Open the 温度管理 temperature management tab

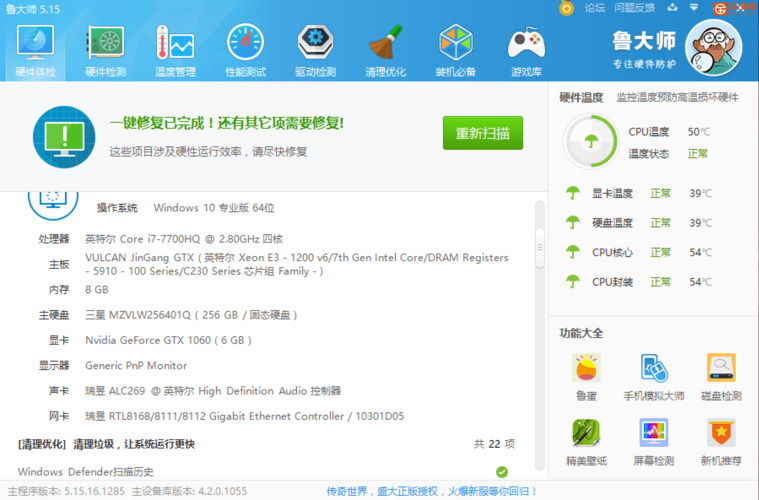pyautogui.click(x=175, y=51)
